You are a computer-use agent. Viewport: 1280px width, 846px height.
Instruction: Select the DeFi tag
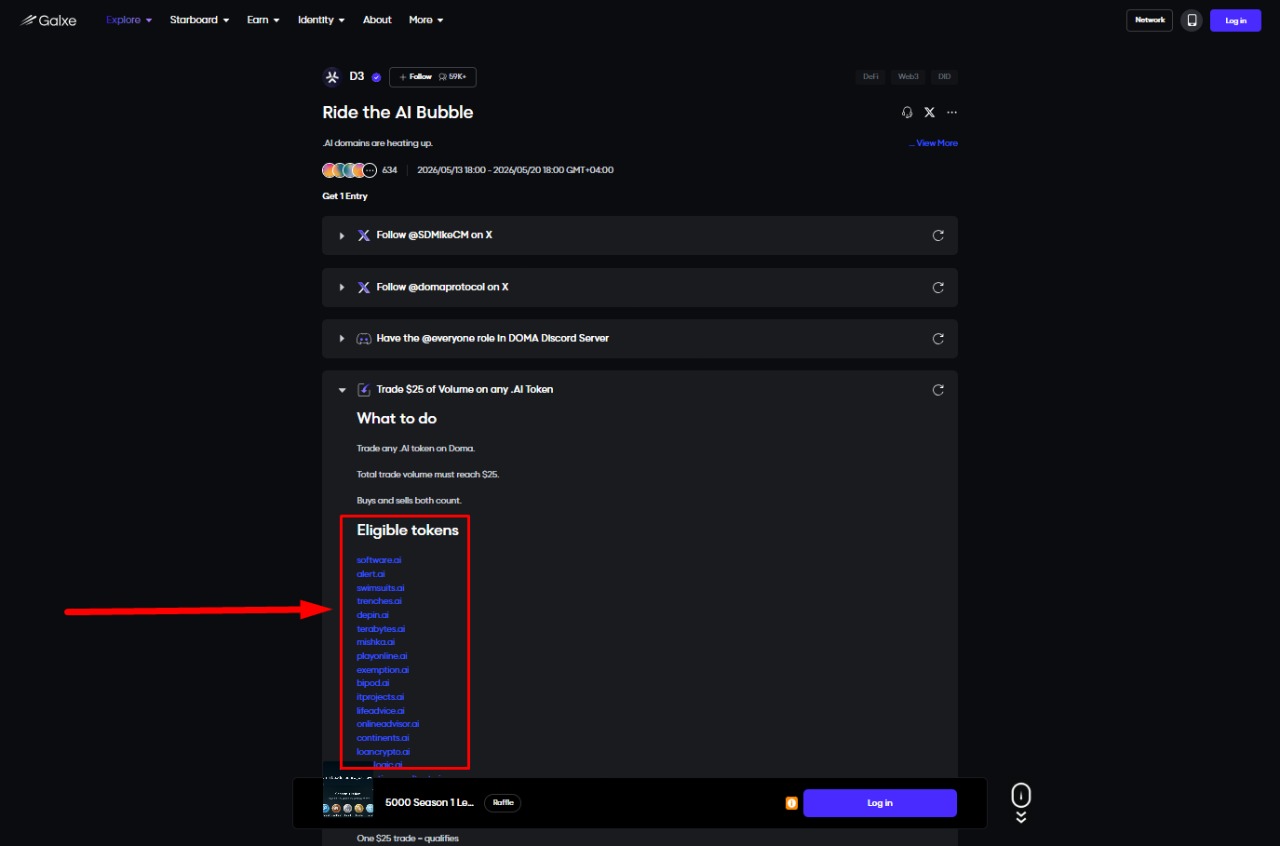click(x=871, y=77)
